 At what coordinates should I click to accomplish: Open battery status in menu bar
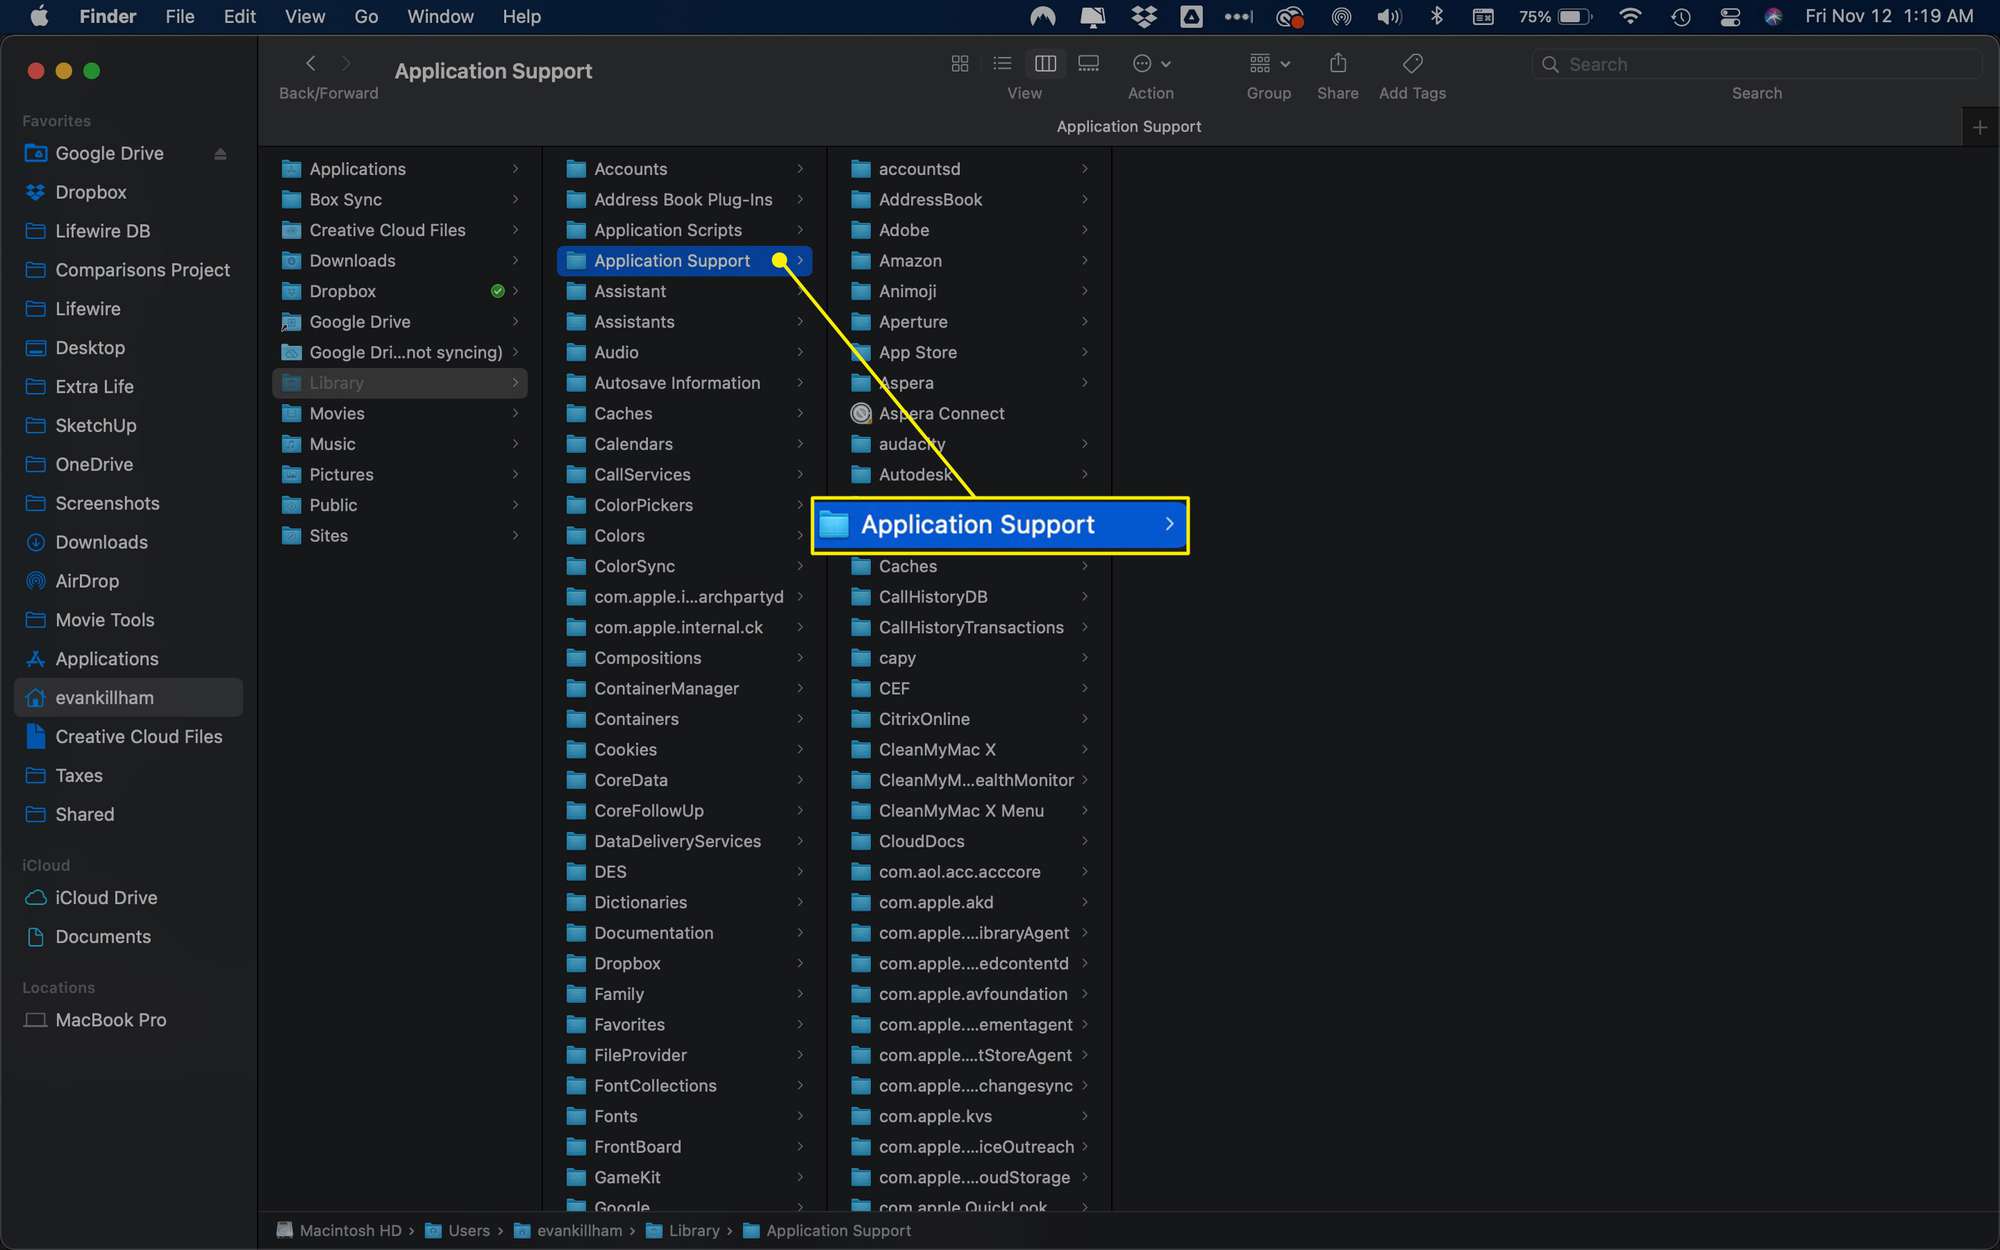pos(1555,16)
